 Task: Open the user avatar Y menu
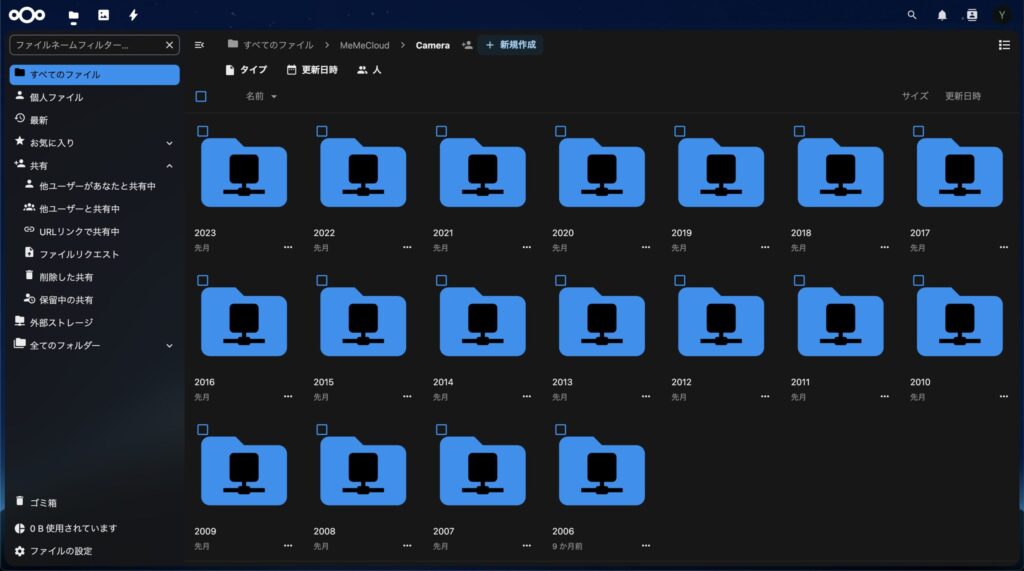1002,15
